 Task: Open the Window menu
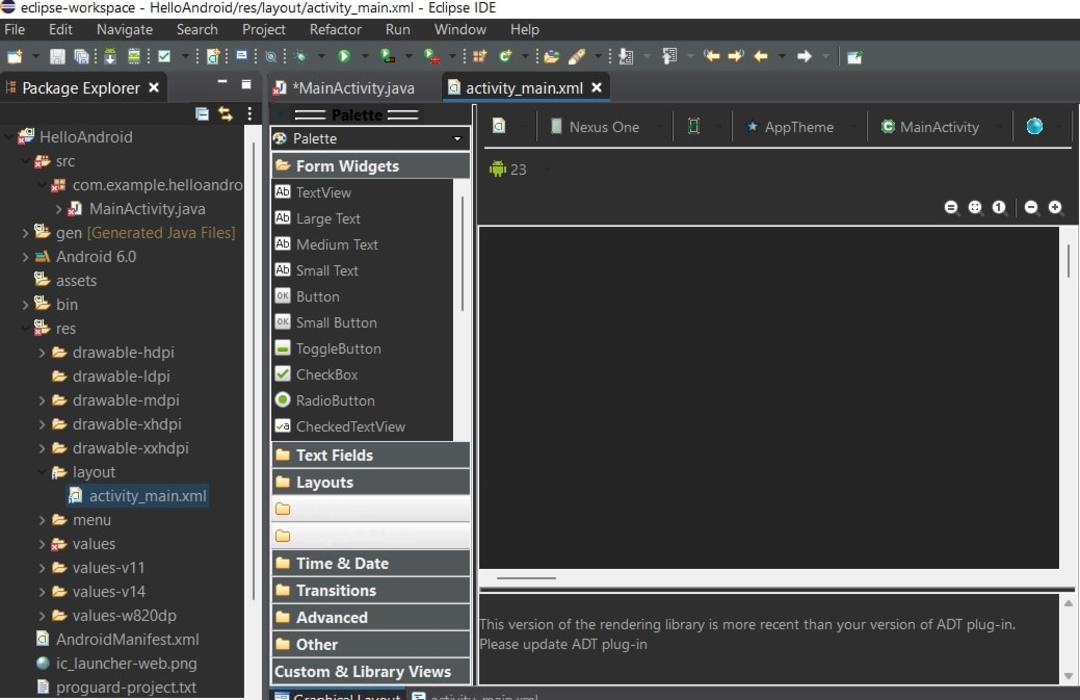(460, 30)
